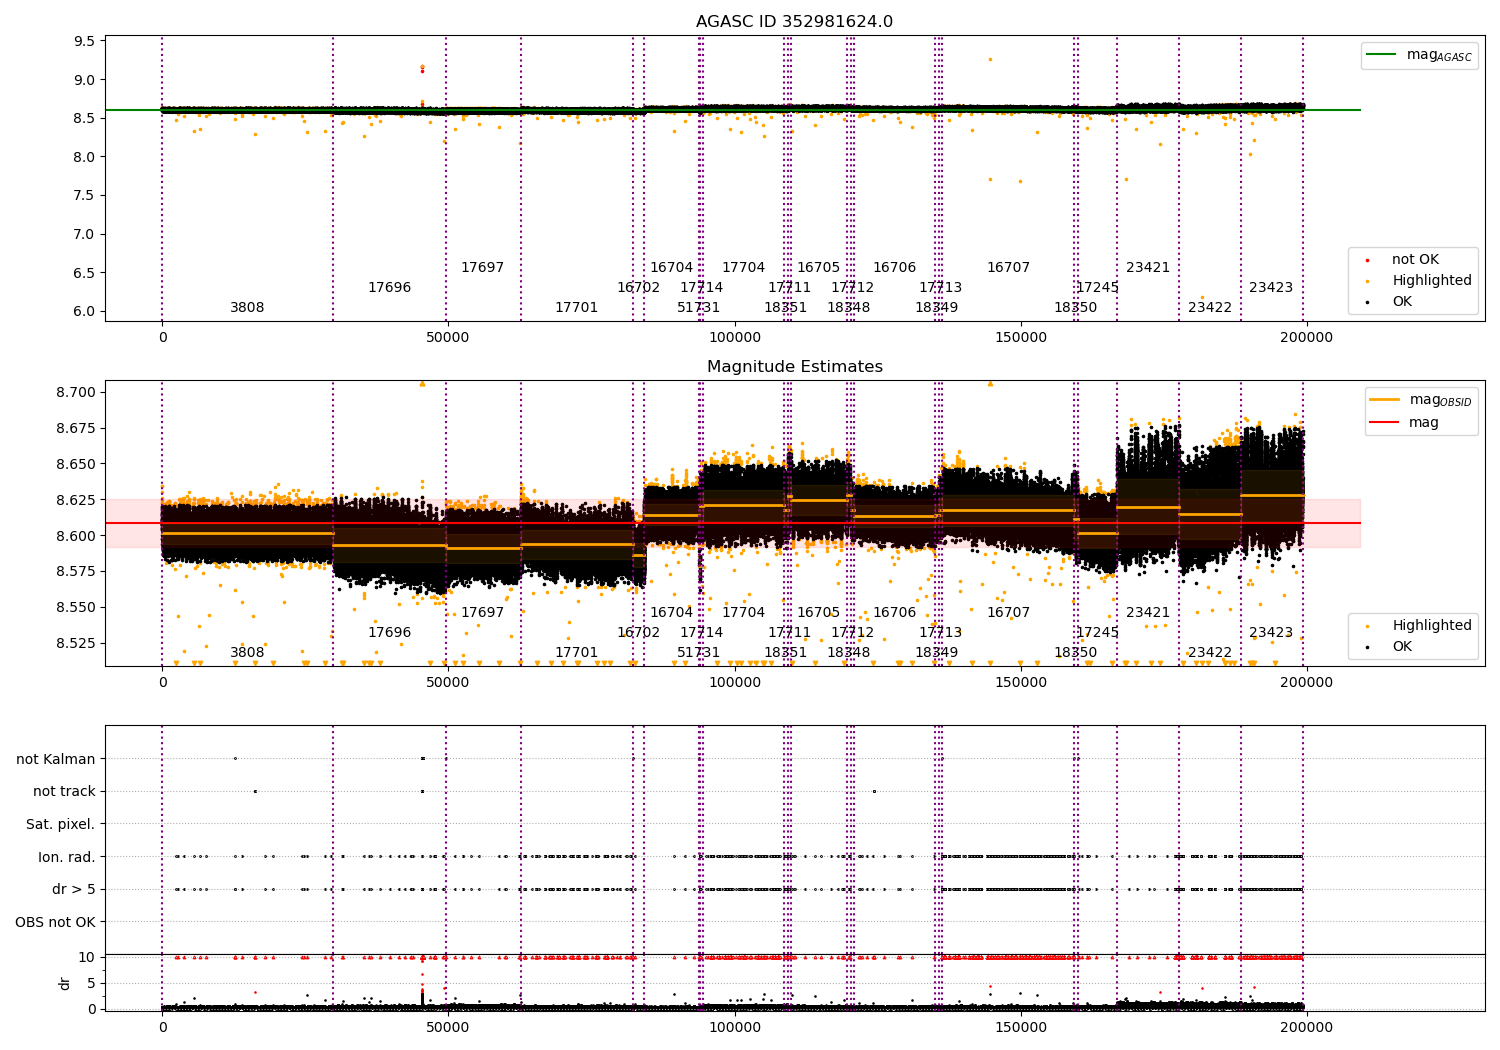This screenshot has height=1050, width=1500.
Task: Click the 10 tick on the dr axis
Action: pos(87,957)
